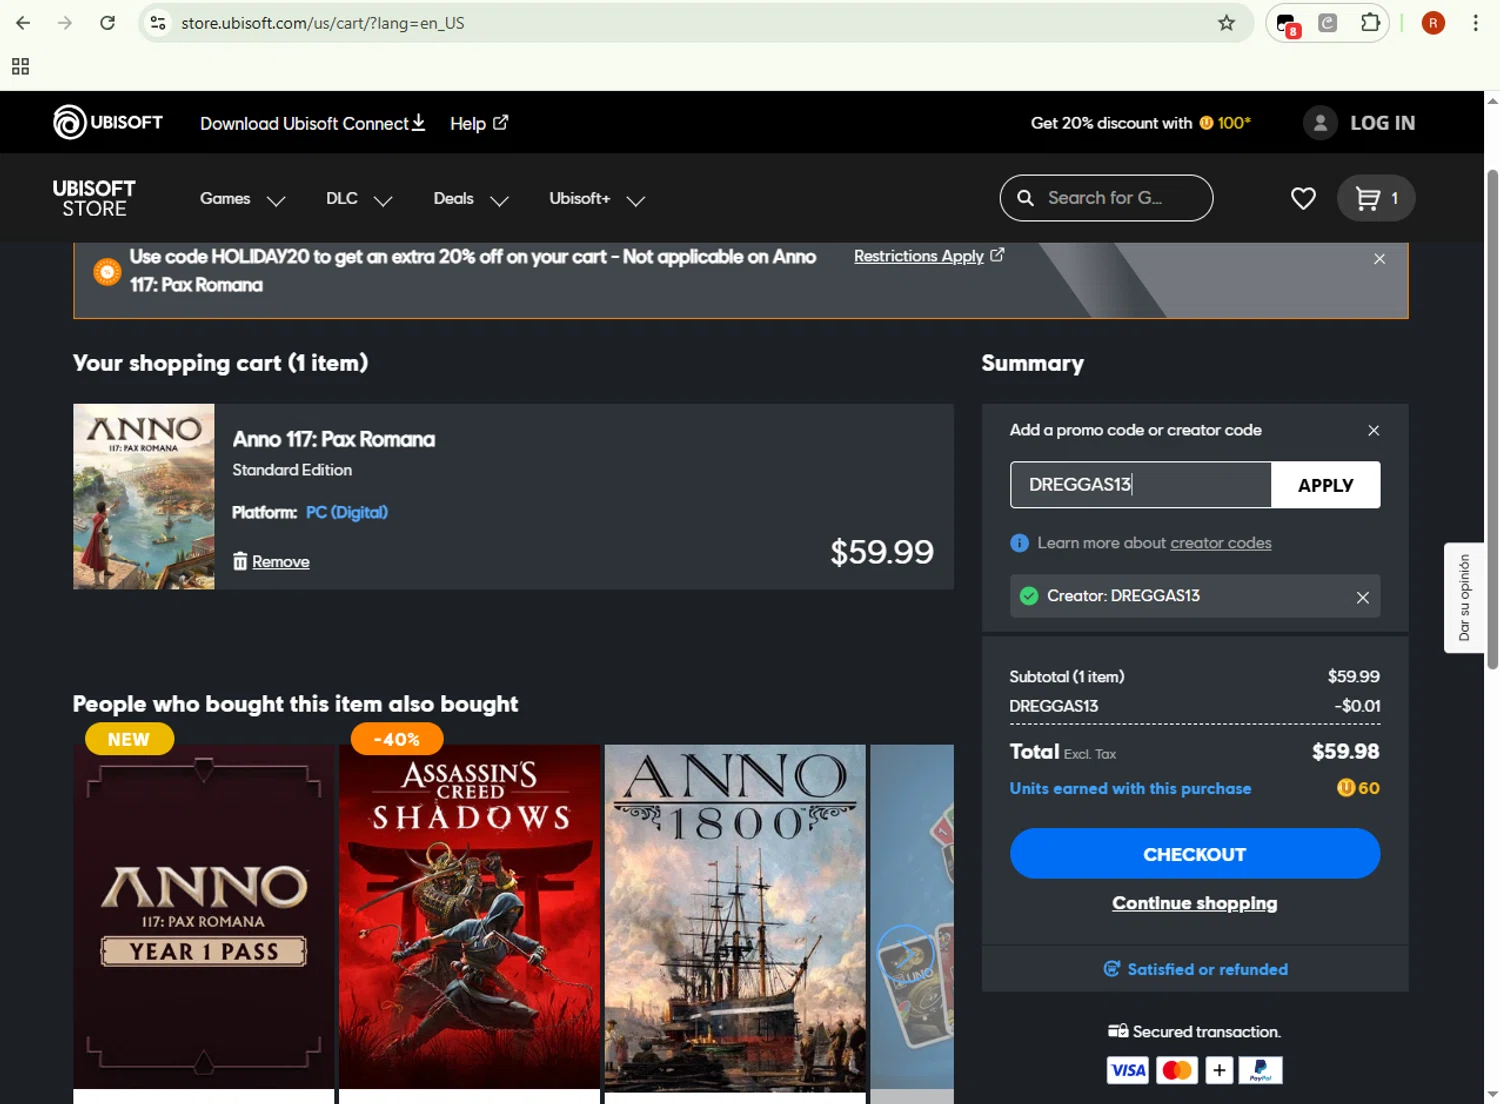The height and width of the screenshot is (1104, 1500).
Task: Click the browser address bar URL
Action: pos(322,23)
